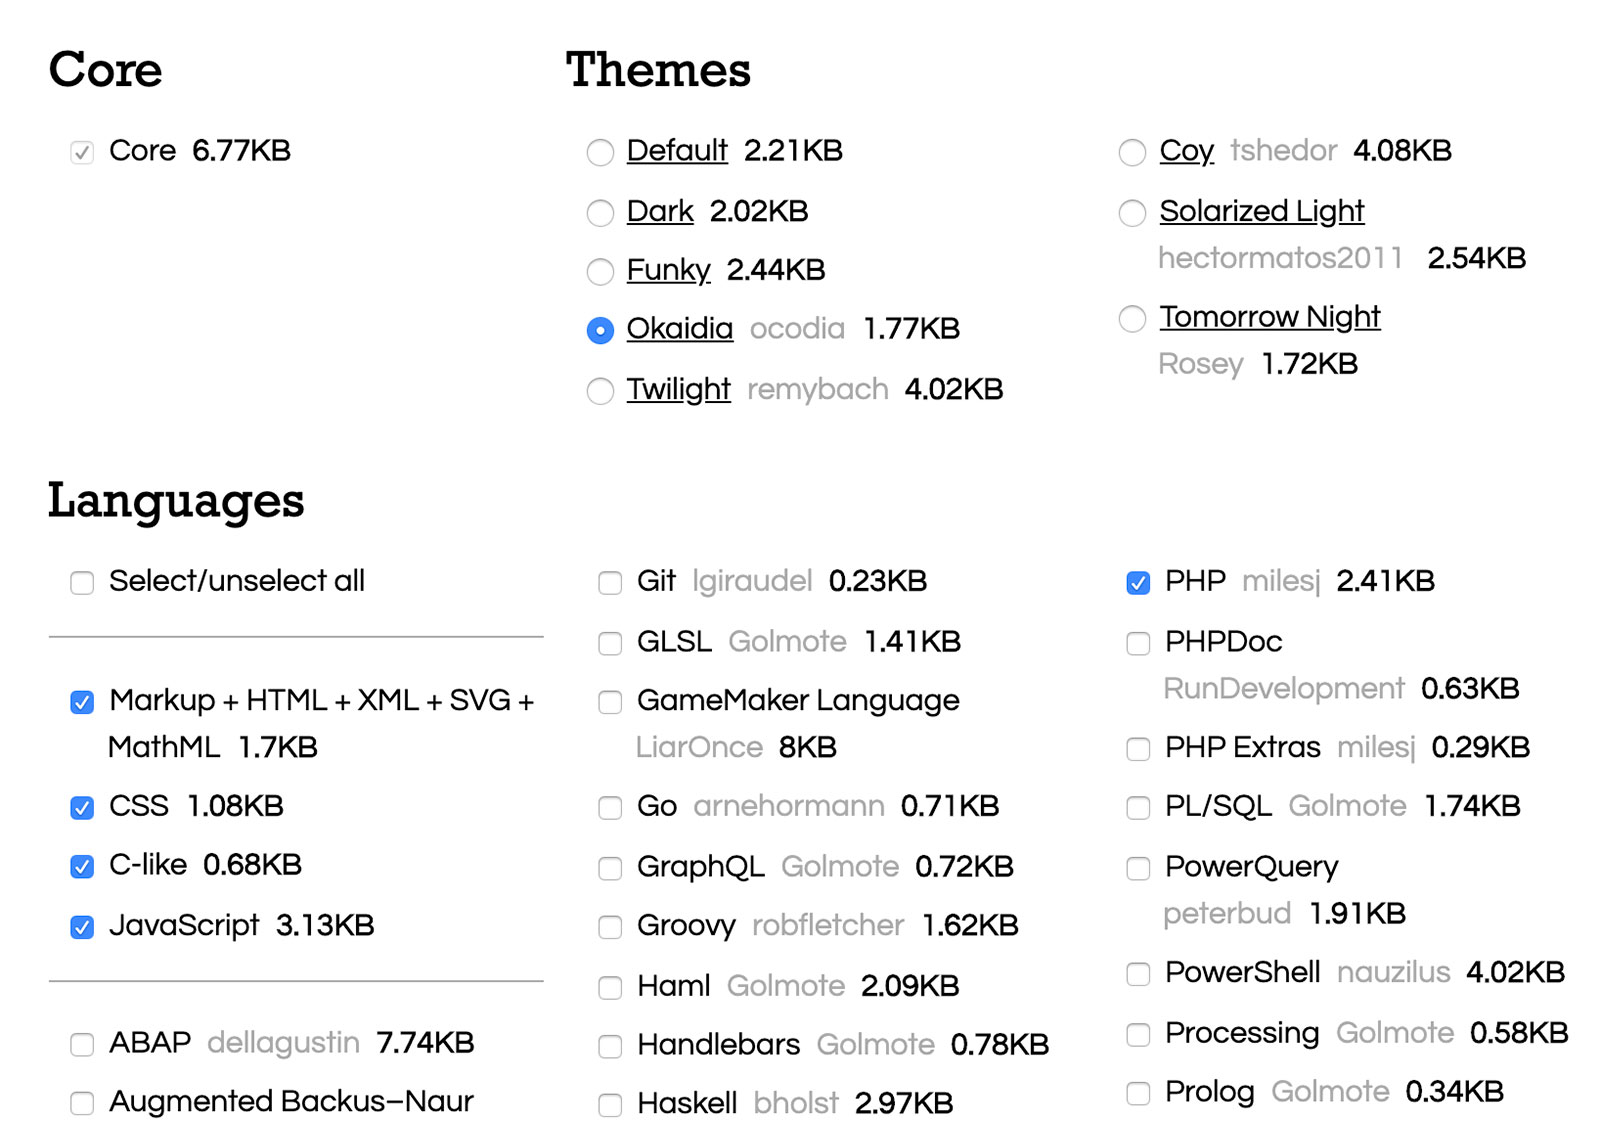Image resolution: width=1600 pixels, height=1123 pixels.
Task: Toggle the Select/unselect all checkbox
Action: [82, 582]
